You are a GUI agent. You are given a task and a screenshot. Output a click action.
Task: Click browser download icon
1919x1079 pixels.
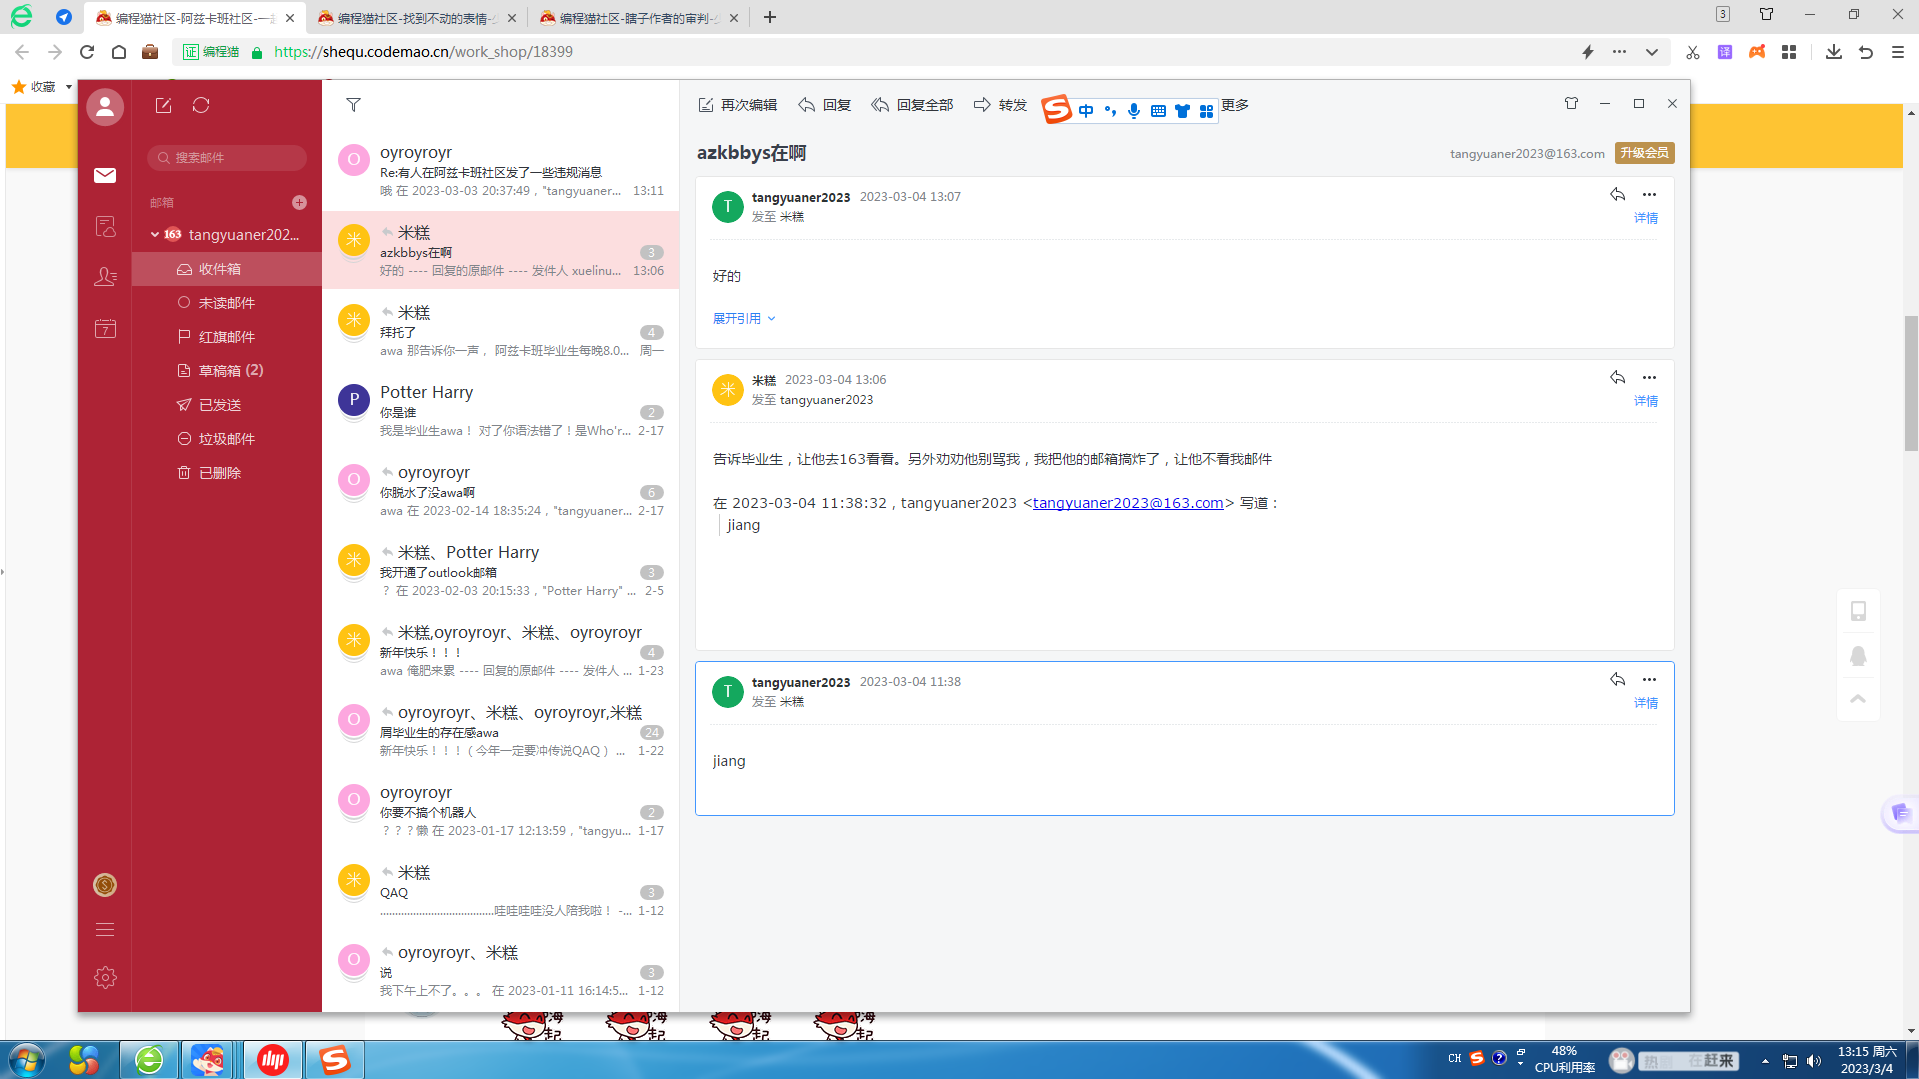point(1833,51)
